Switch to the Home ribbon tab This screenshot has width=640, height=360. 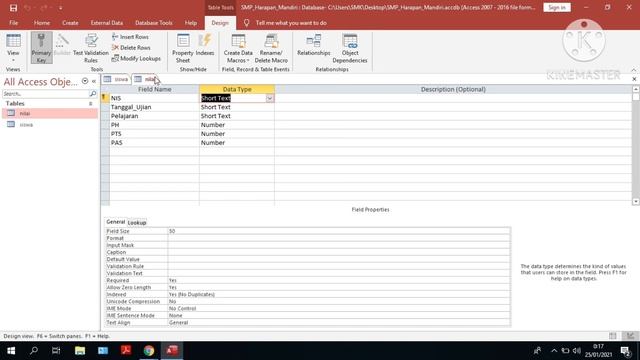point(42,23)
